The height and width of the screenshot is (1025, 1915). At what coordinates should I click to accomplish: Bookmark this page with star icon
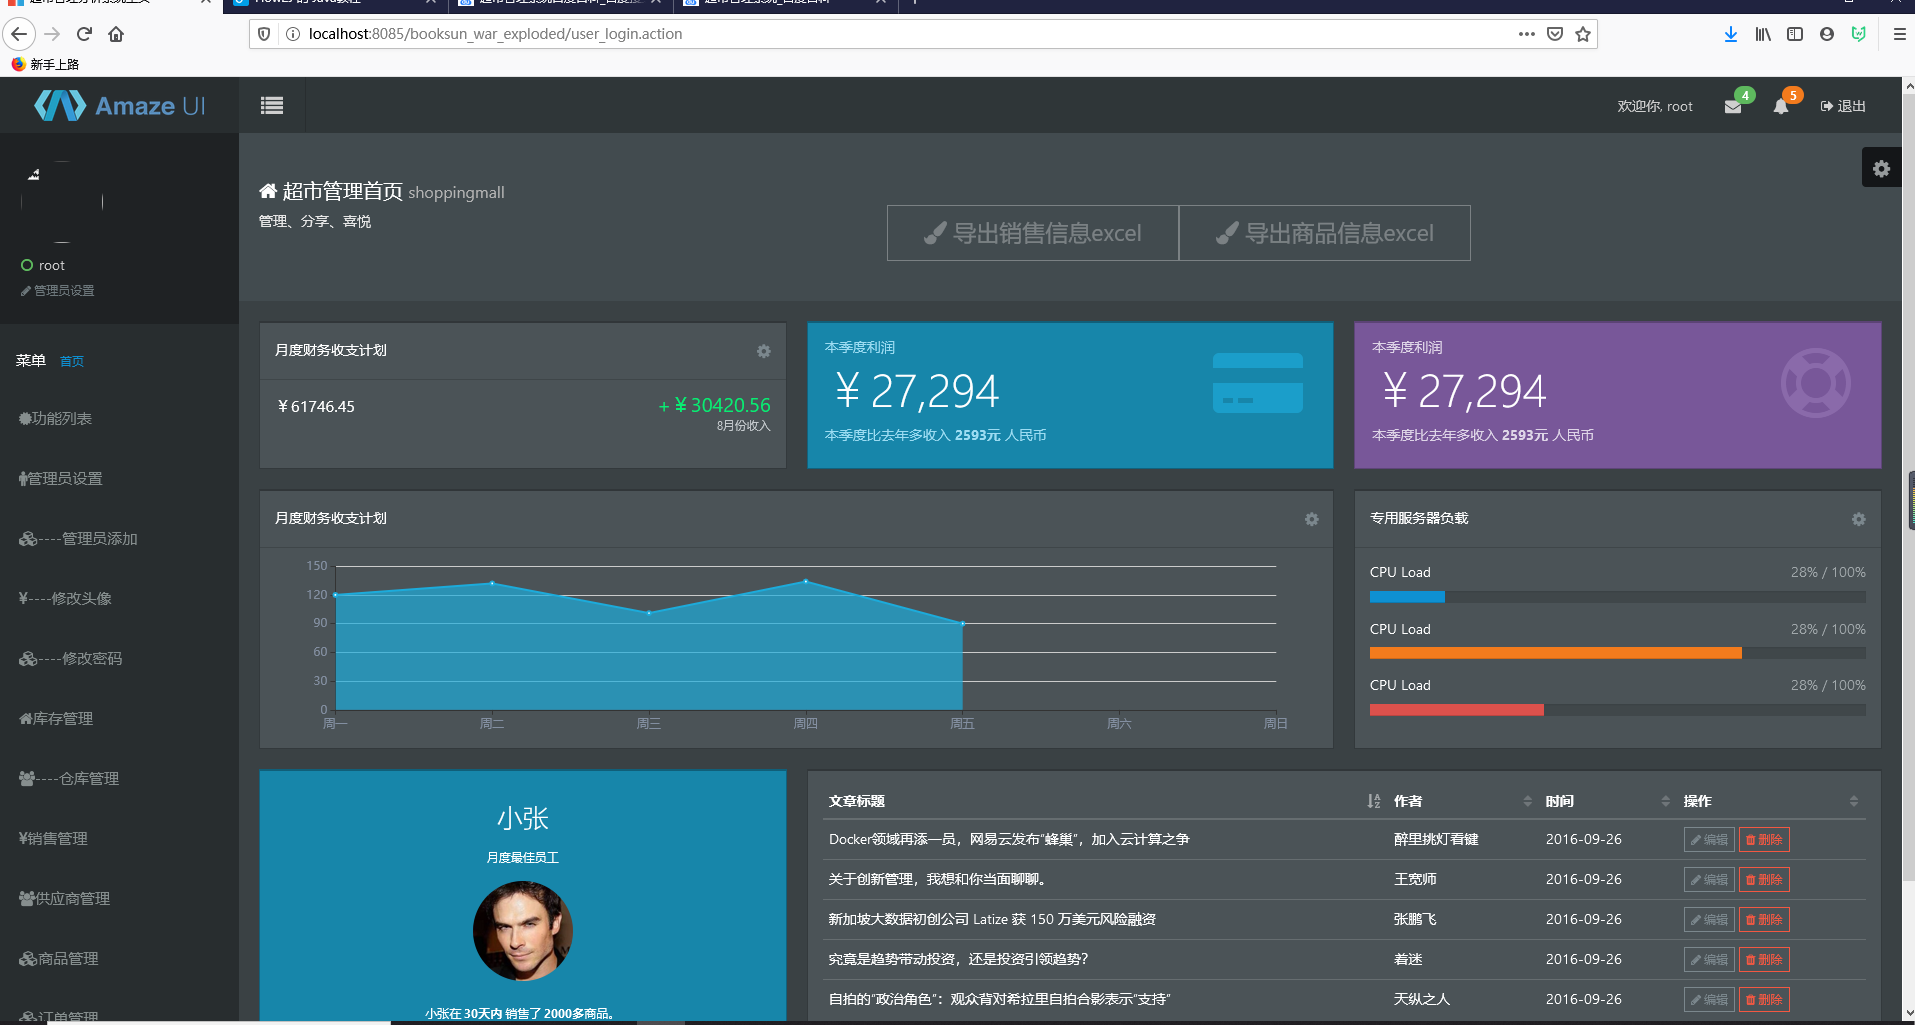coord(1583,34)
